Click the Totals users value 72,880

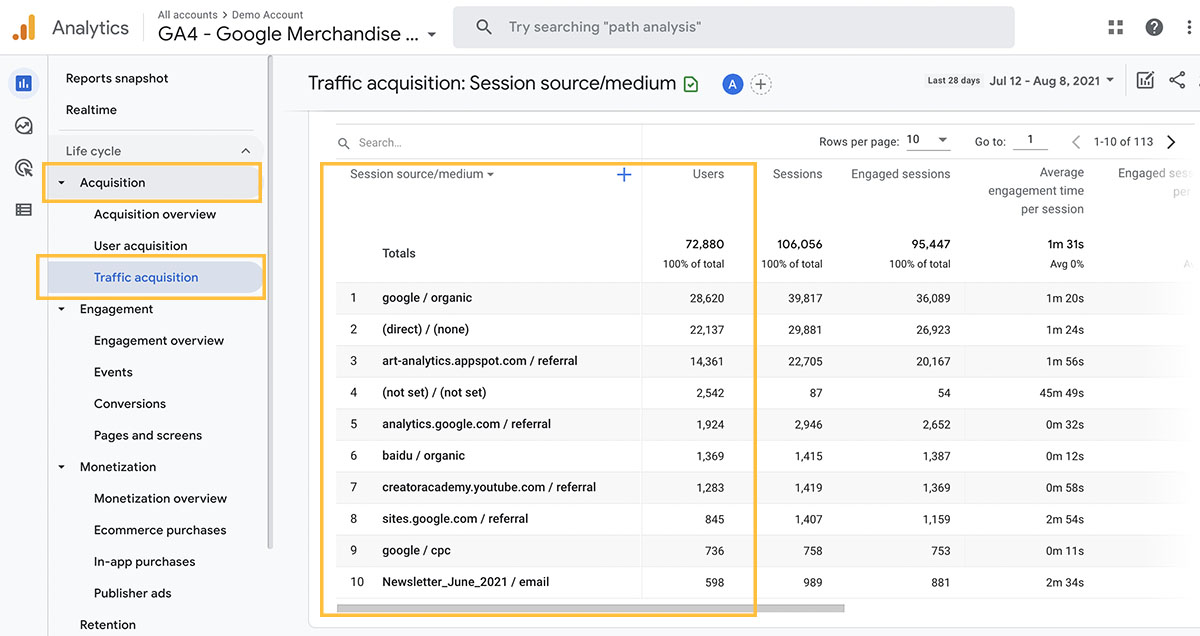pyautogui.click(x=705, y=244)
